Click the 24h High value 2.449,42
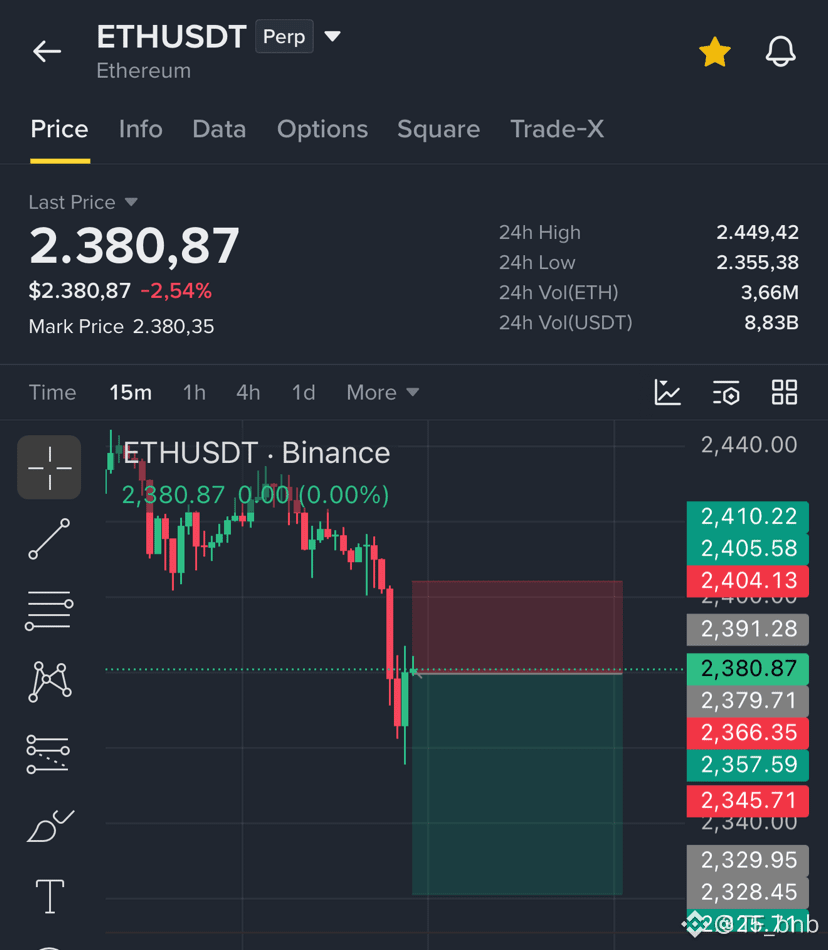This screenshot has width=828, height=950. coord(757,232)
